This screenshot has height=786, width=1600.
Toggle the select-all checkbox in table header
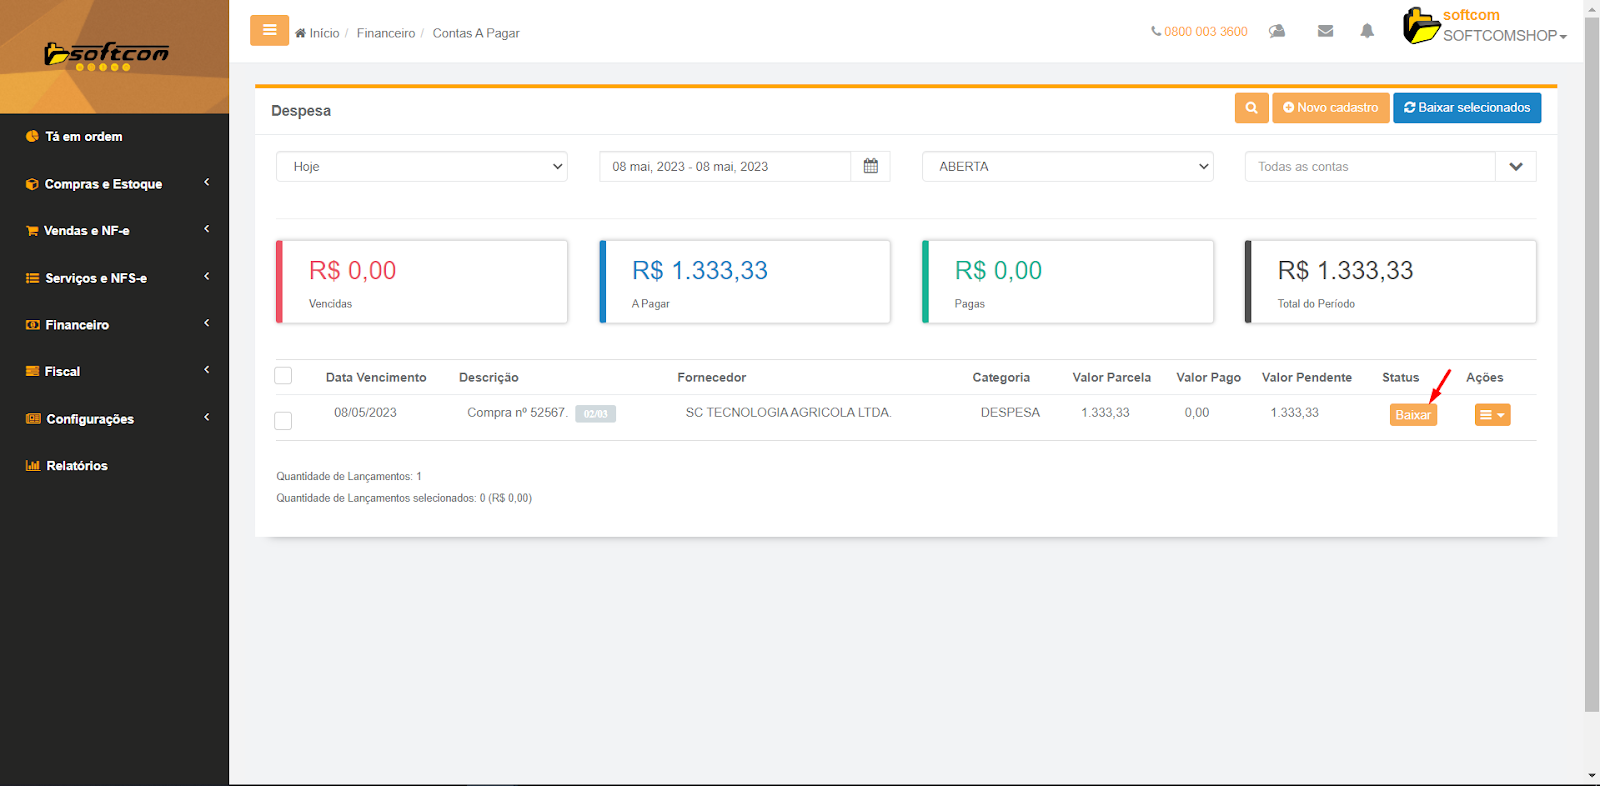click(283, 376)
